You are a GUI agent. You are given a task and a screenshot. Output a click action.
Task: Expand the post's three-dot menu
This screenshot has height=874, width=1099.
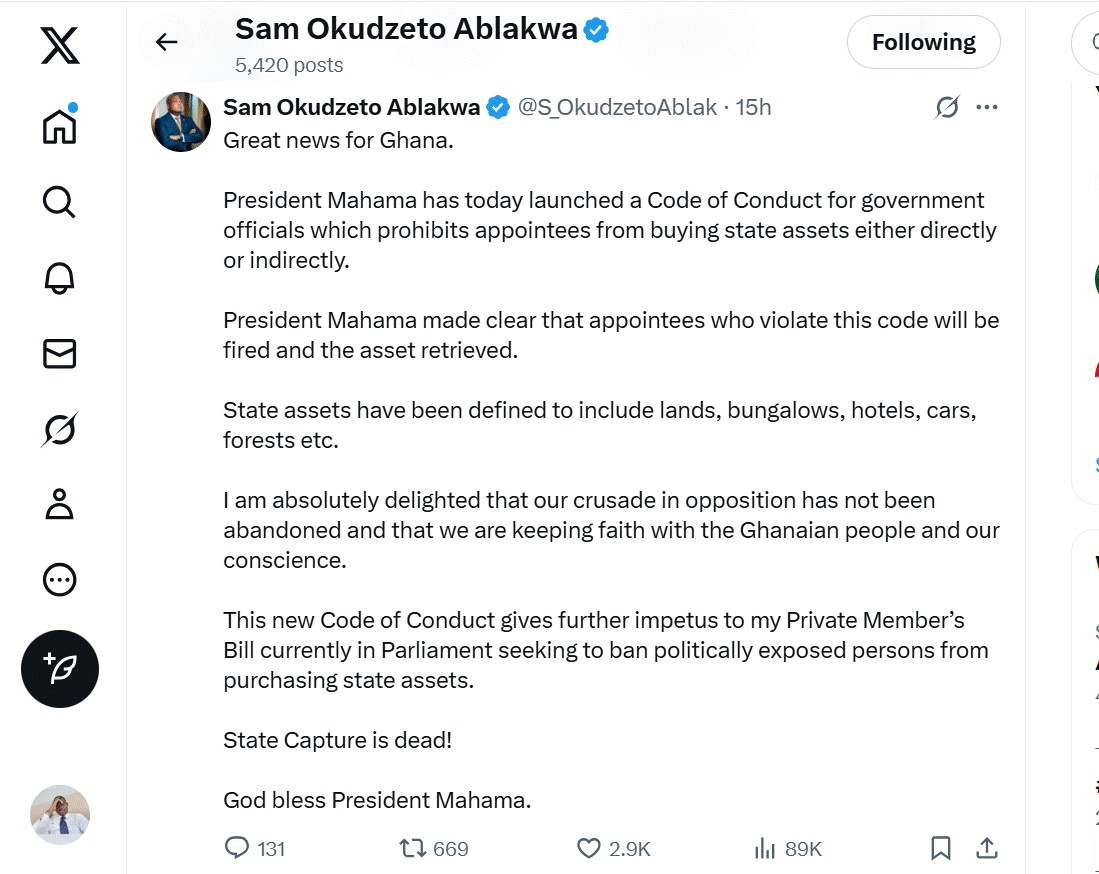pyautogui.click(x=987, y=107)
